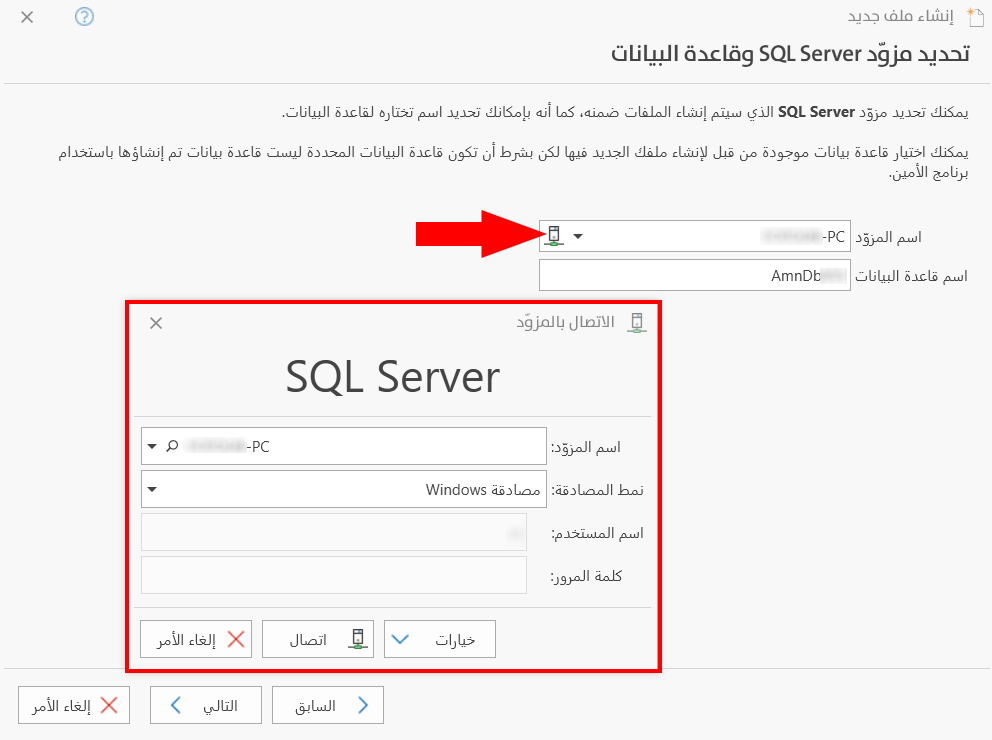The width and height of the screenshot is (992, 740).
Task: Click the red X icon on إلغاء الأمر in dialog
Action: 234,637
